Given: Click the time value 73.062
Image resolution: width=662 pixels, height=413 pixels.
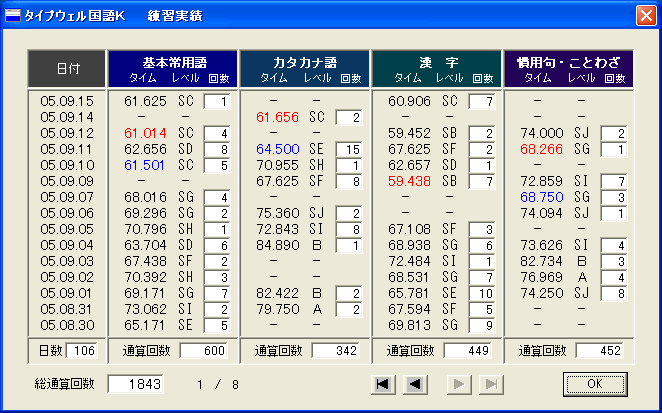Looking at the screenshot, I should pos(145,310).
